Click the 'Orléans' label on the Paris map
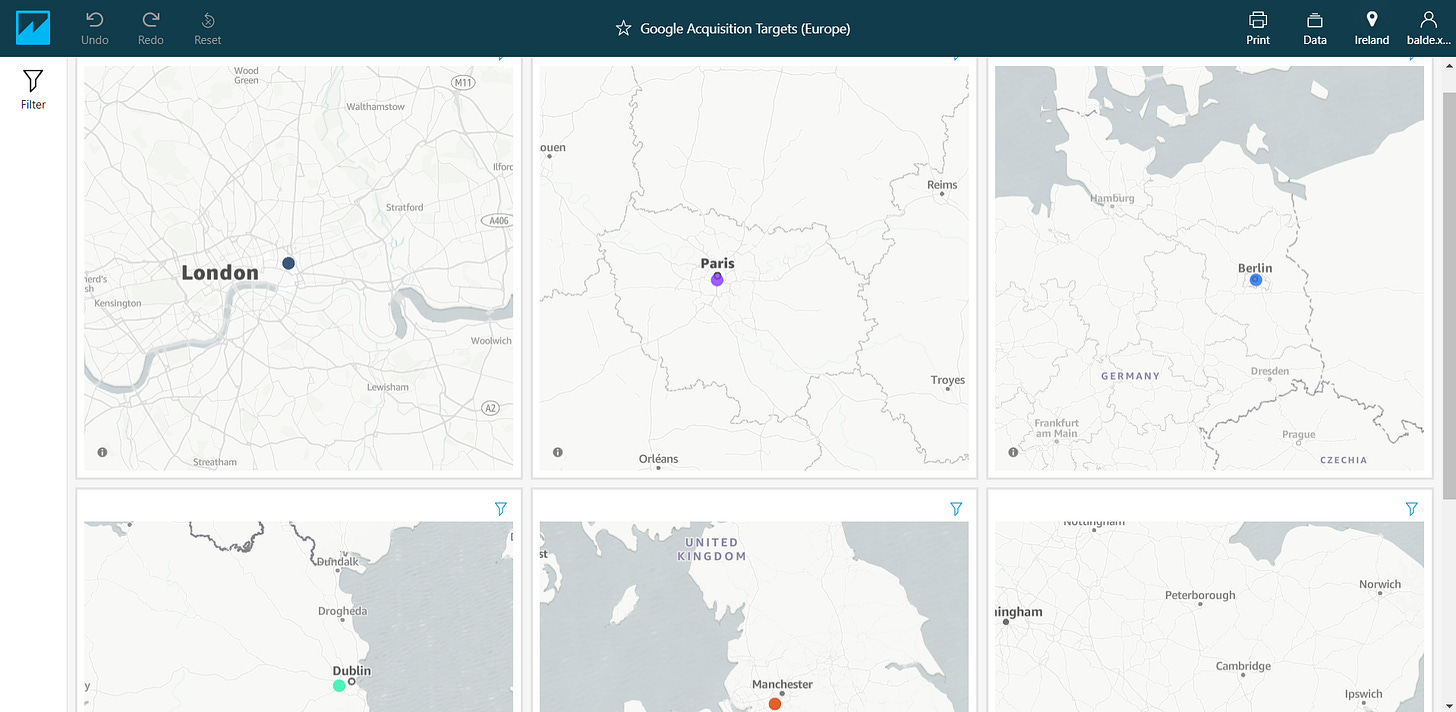1456x712 pixels. coord(658,459)
